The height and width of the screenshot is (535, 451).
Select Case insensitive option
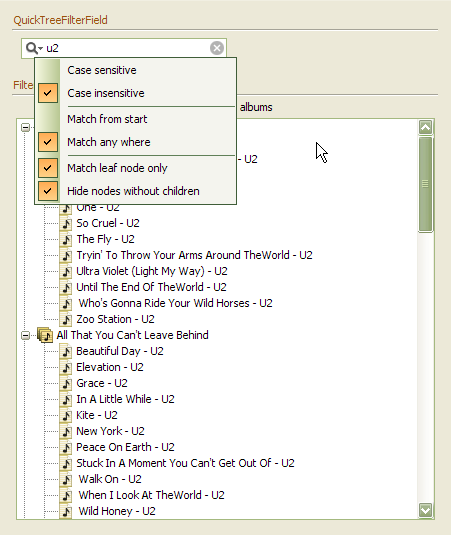[x=135, y=93]
